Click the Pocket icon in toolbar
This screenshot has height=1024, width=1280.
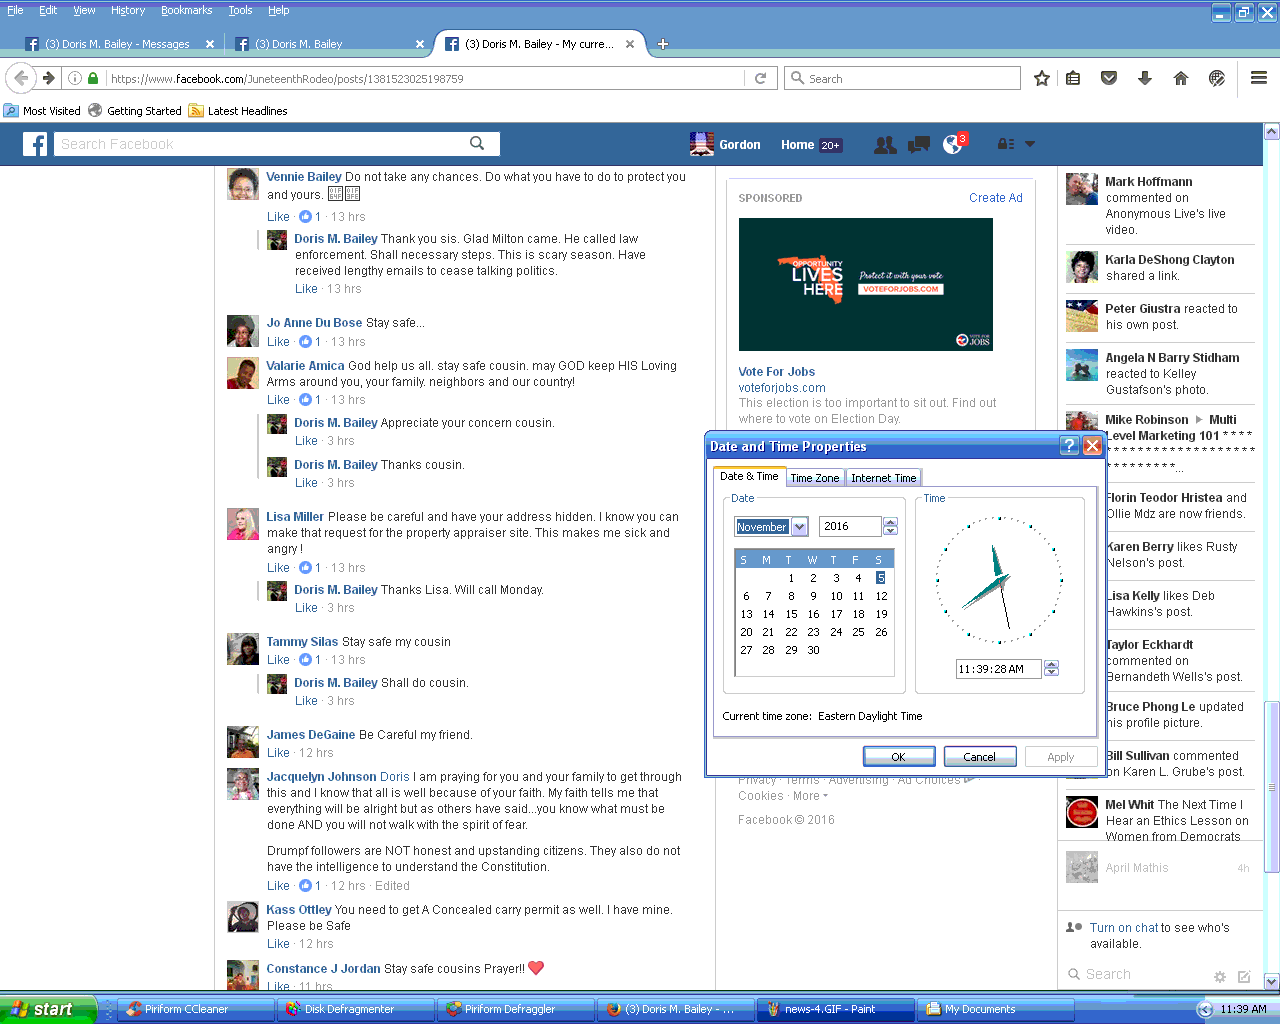(1109, 78)
